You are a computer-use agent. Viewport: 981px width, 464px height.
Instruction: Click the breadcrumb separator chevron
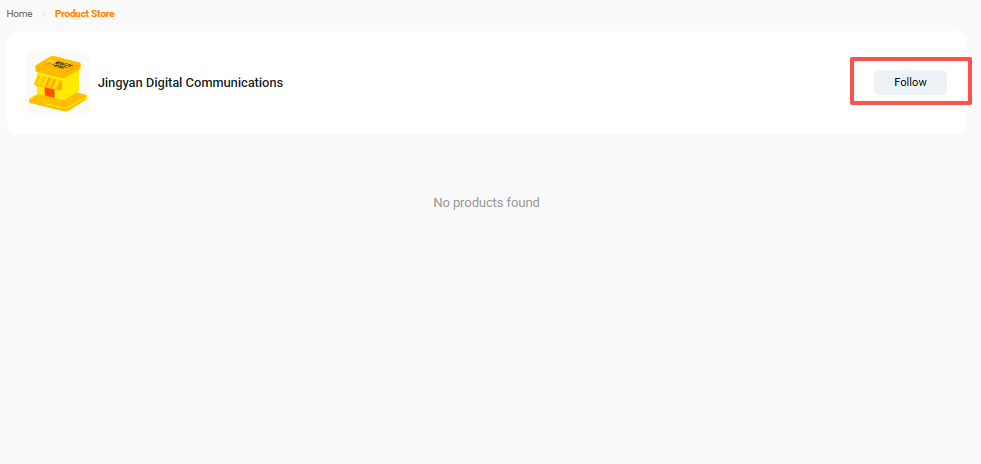coord(44,14)
